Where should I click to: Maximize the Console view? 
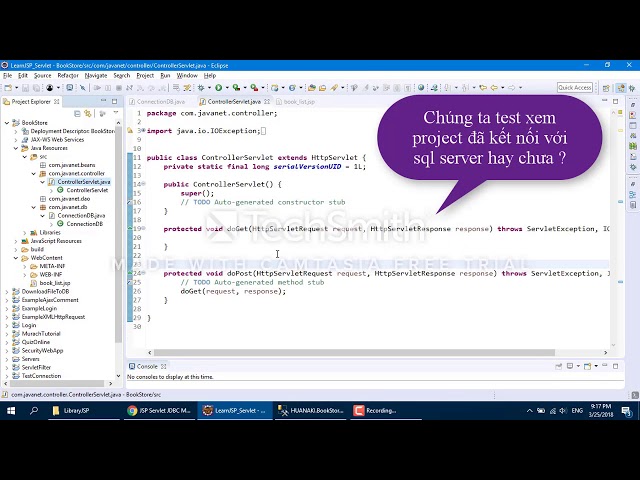point(616,366)
